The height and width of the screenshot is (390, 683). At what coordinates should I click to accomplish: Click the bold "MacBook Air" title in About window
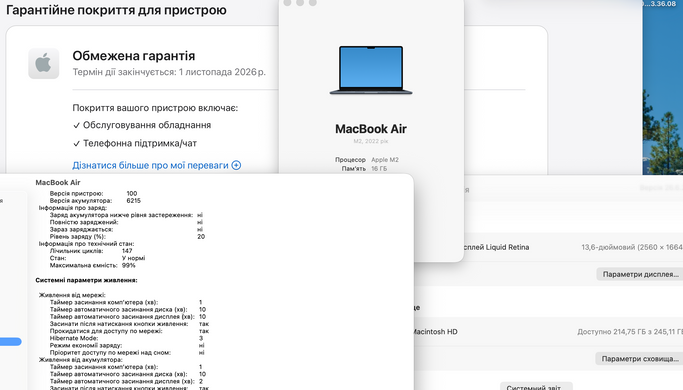371,129
